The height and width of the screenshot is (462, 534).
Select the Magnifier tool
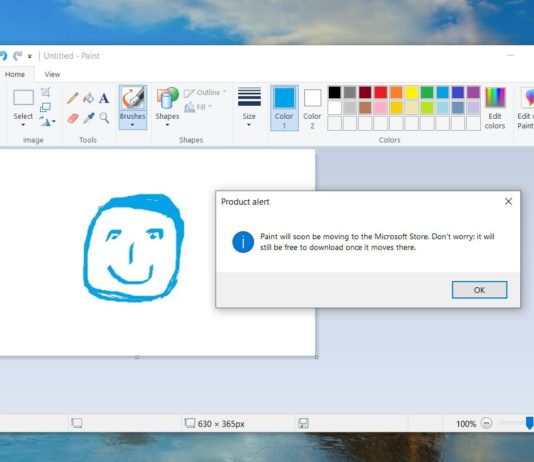coord(104,118)
